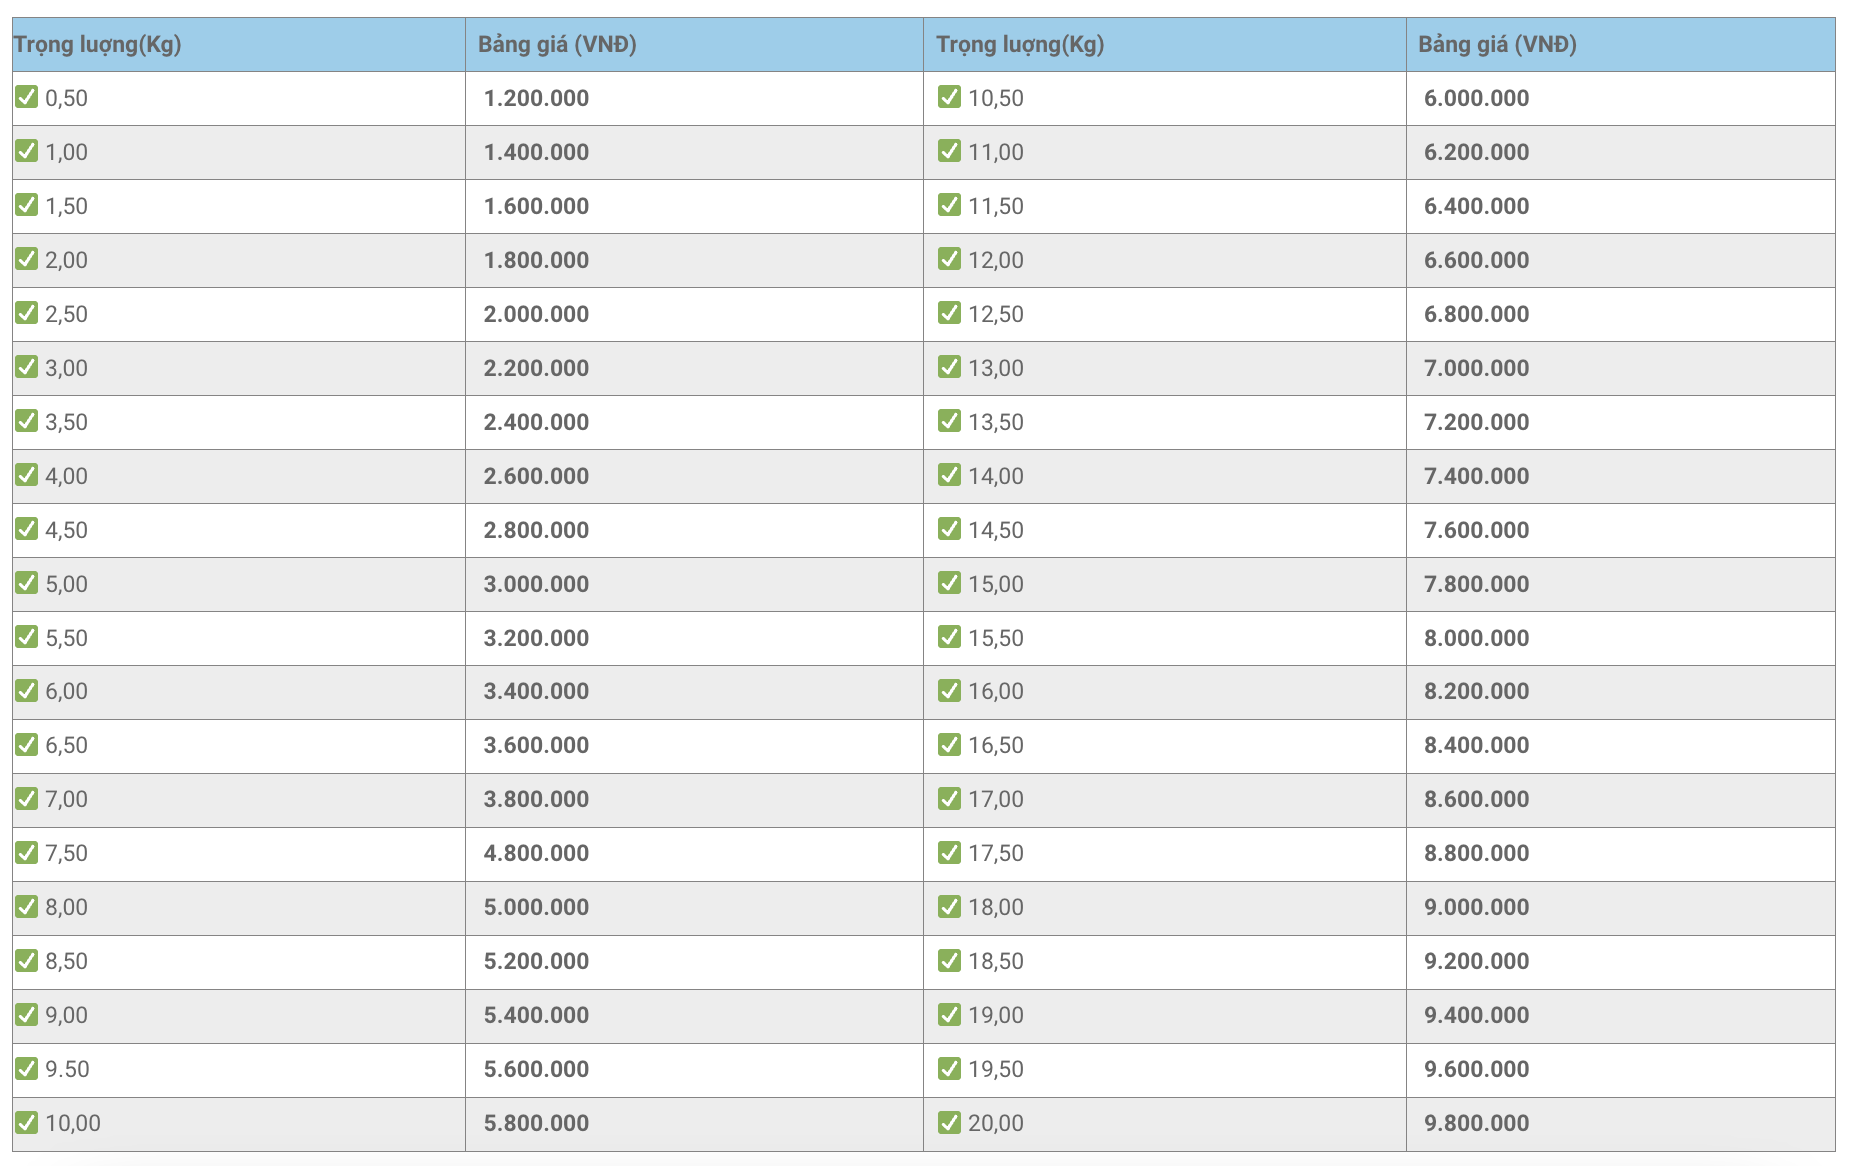Click the green checkmark icon beside 1,00
The image size is (1850, 1166).
[27, 151]
